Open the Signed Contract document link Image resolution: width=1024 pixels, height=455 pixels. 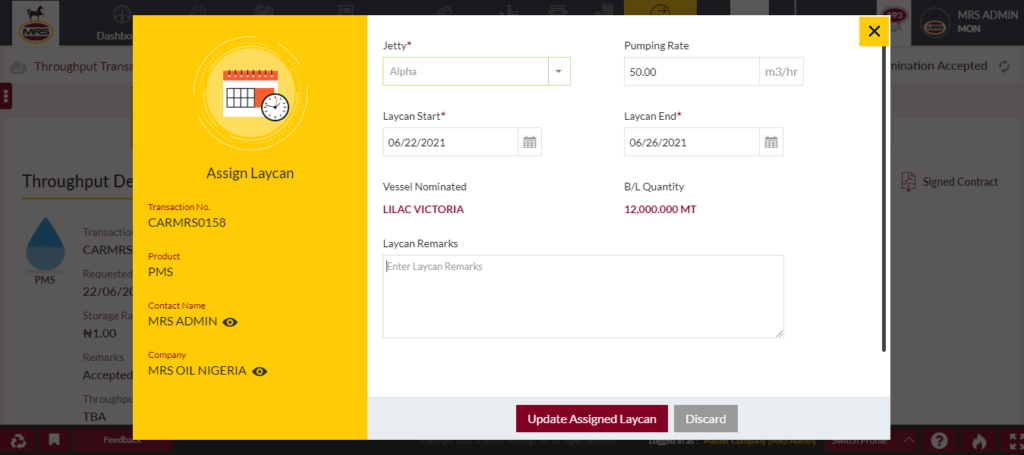pos(960,182)
